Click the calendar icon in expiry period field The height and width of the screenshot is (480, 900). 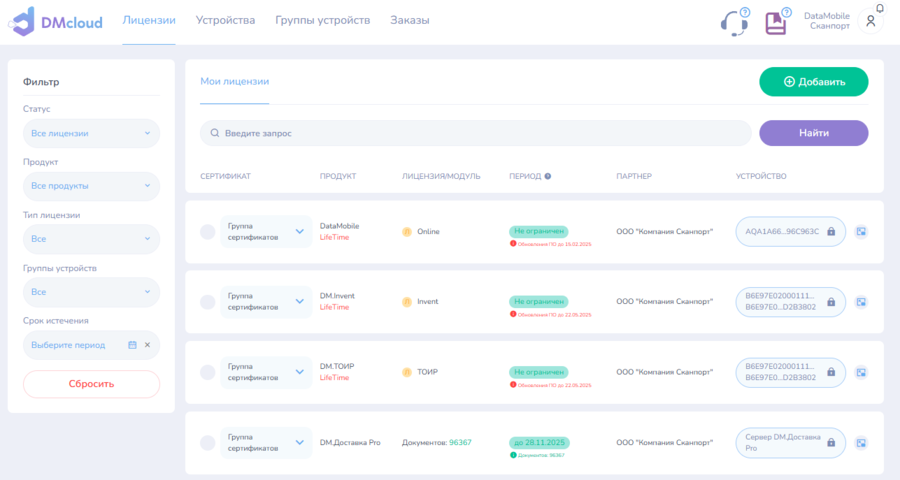click(x=133, y=345)
